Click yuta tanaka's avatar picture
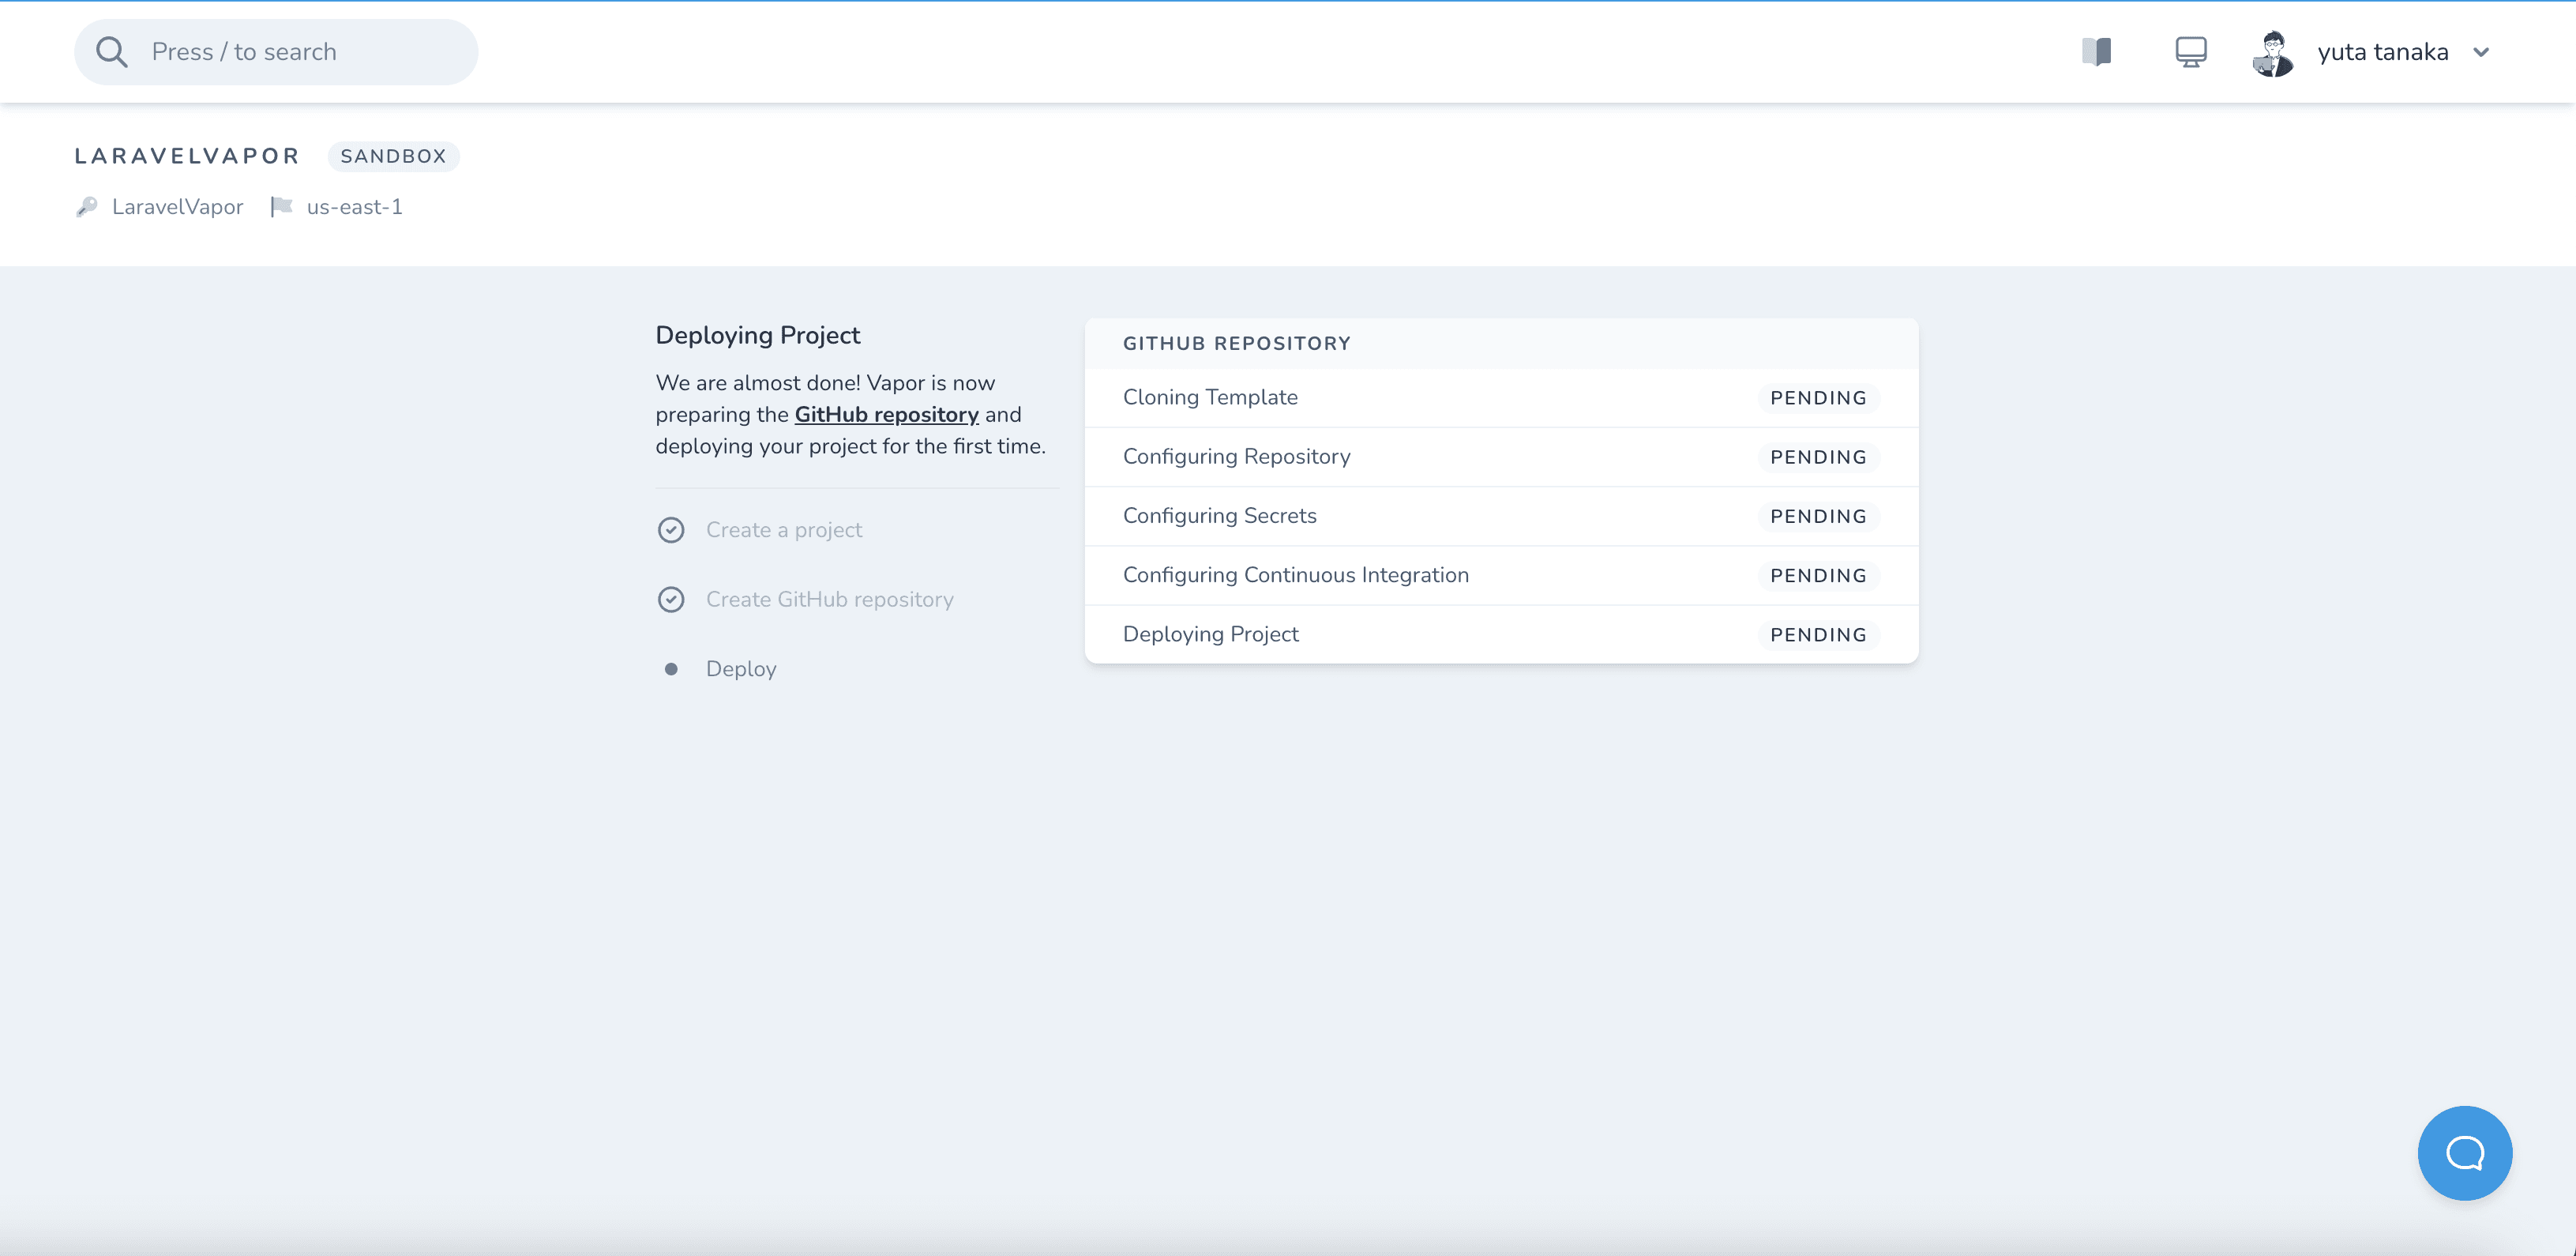2576x1256 pixels. pos(2274,53)
